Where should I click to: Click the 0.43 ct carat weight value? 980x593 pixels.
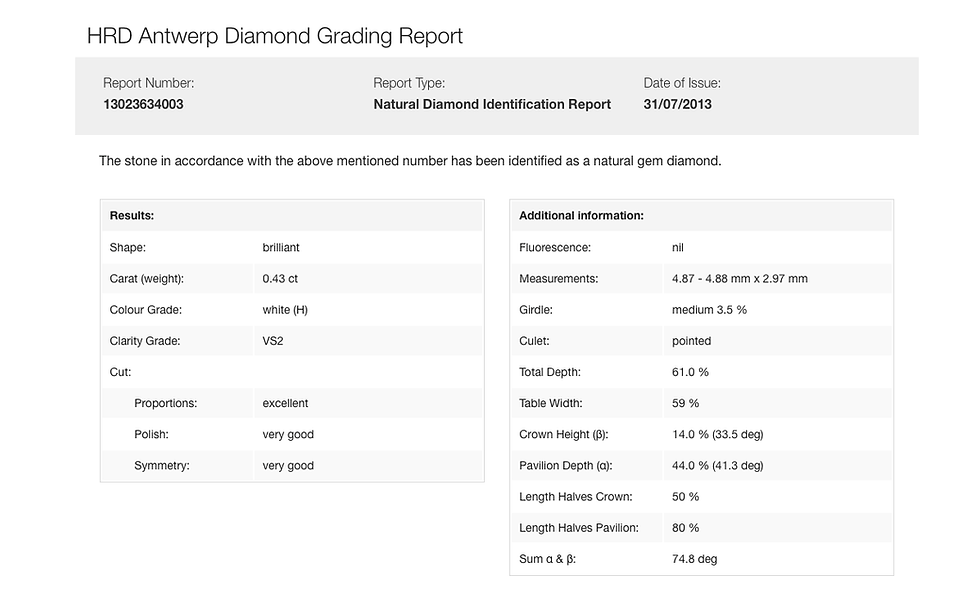pyautogui.click(x=280, y=279)
